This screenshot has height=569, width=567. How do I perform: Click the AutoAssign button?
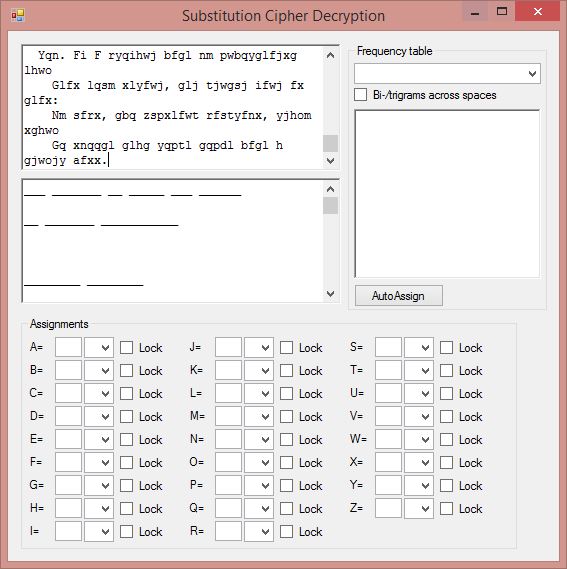point(399,296)
